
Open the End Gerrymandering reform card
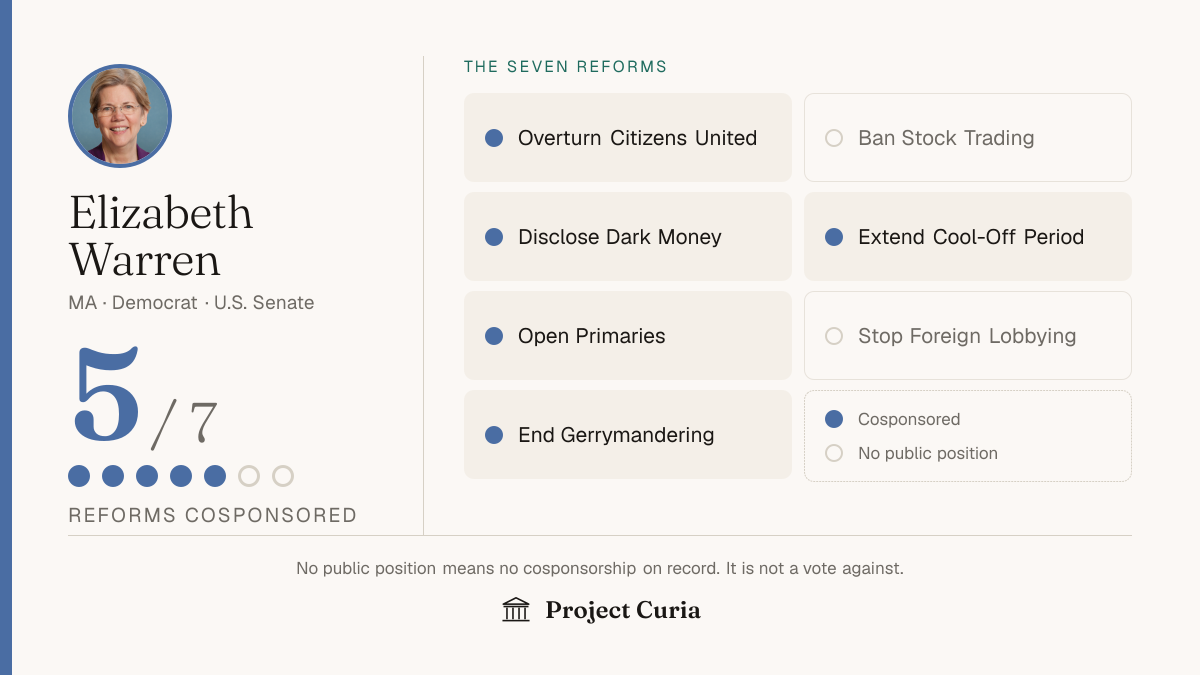[628, 435]
